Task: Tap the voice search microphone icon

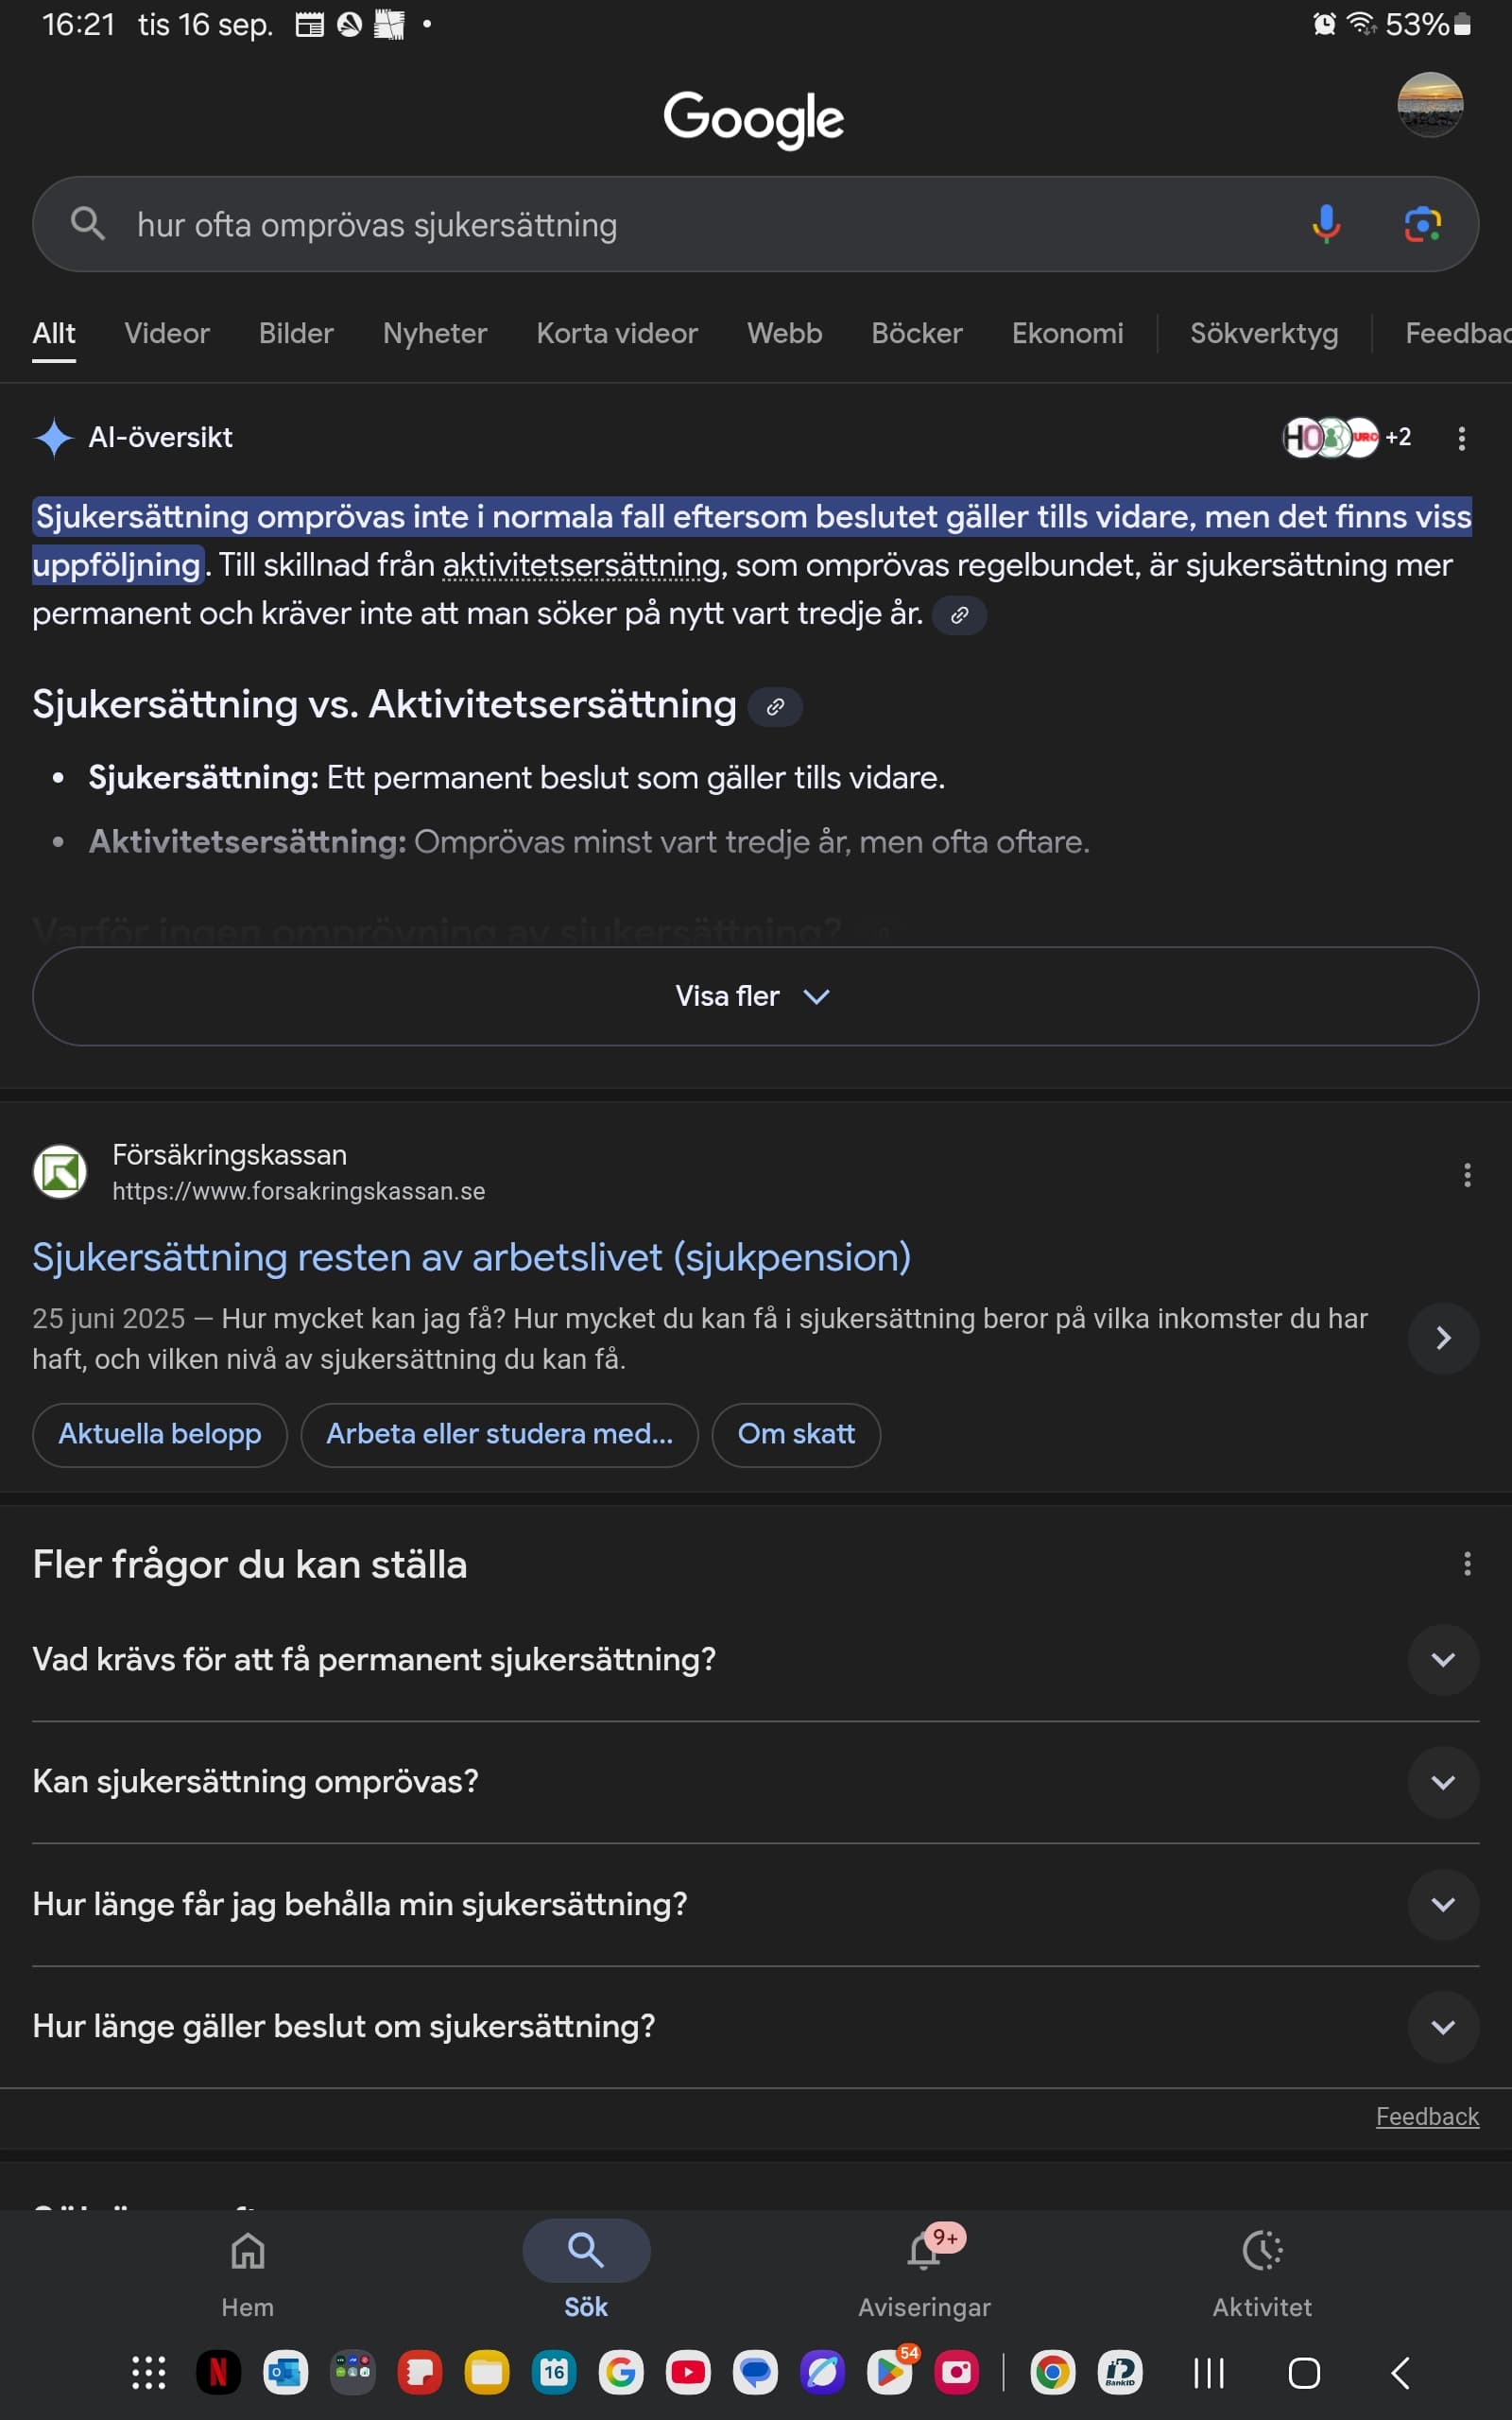Action: click(x=1326, y=224)
